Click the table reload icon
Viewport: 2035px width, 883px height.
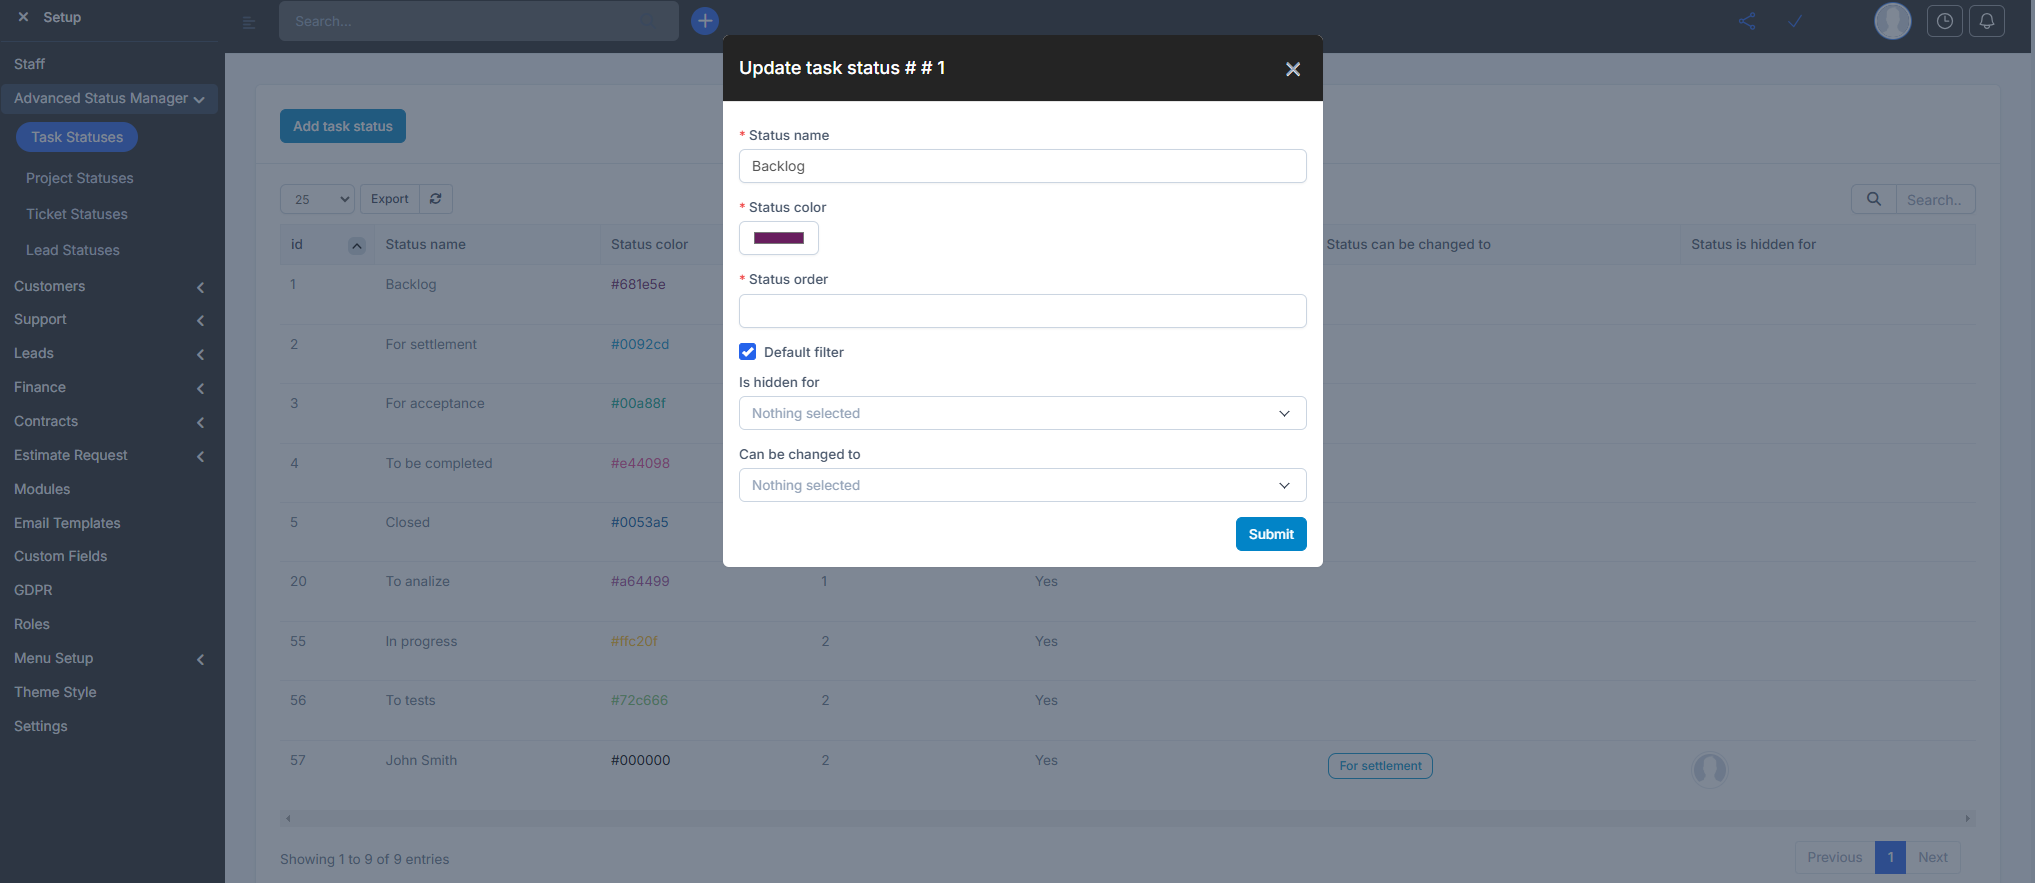point(436,199)
